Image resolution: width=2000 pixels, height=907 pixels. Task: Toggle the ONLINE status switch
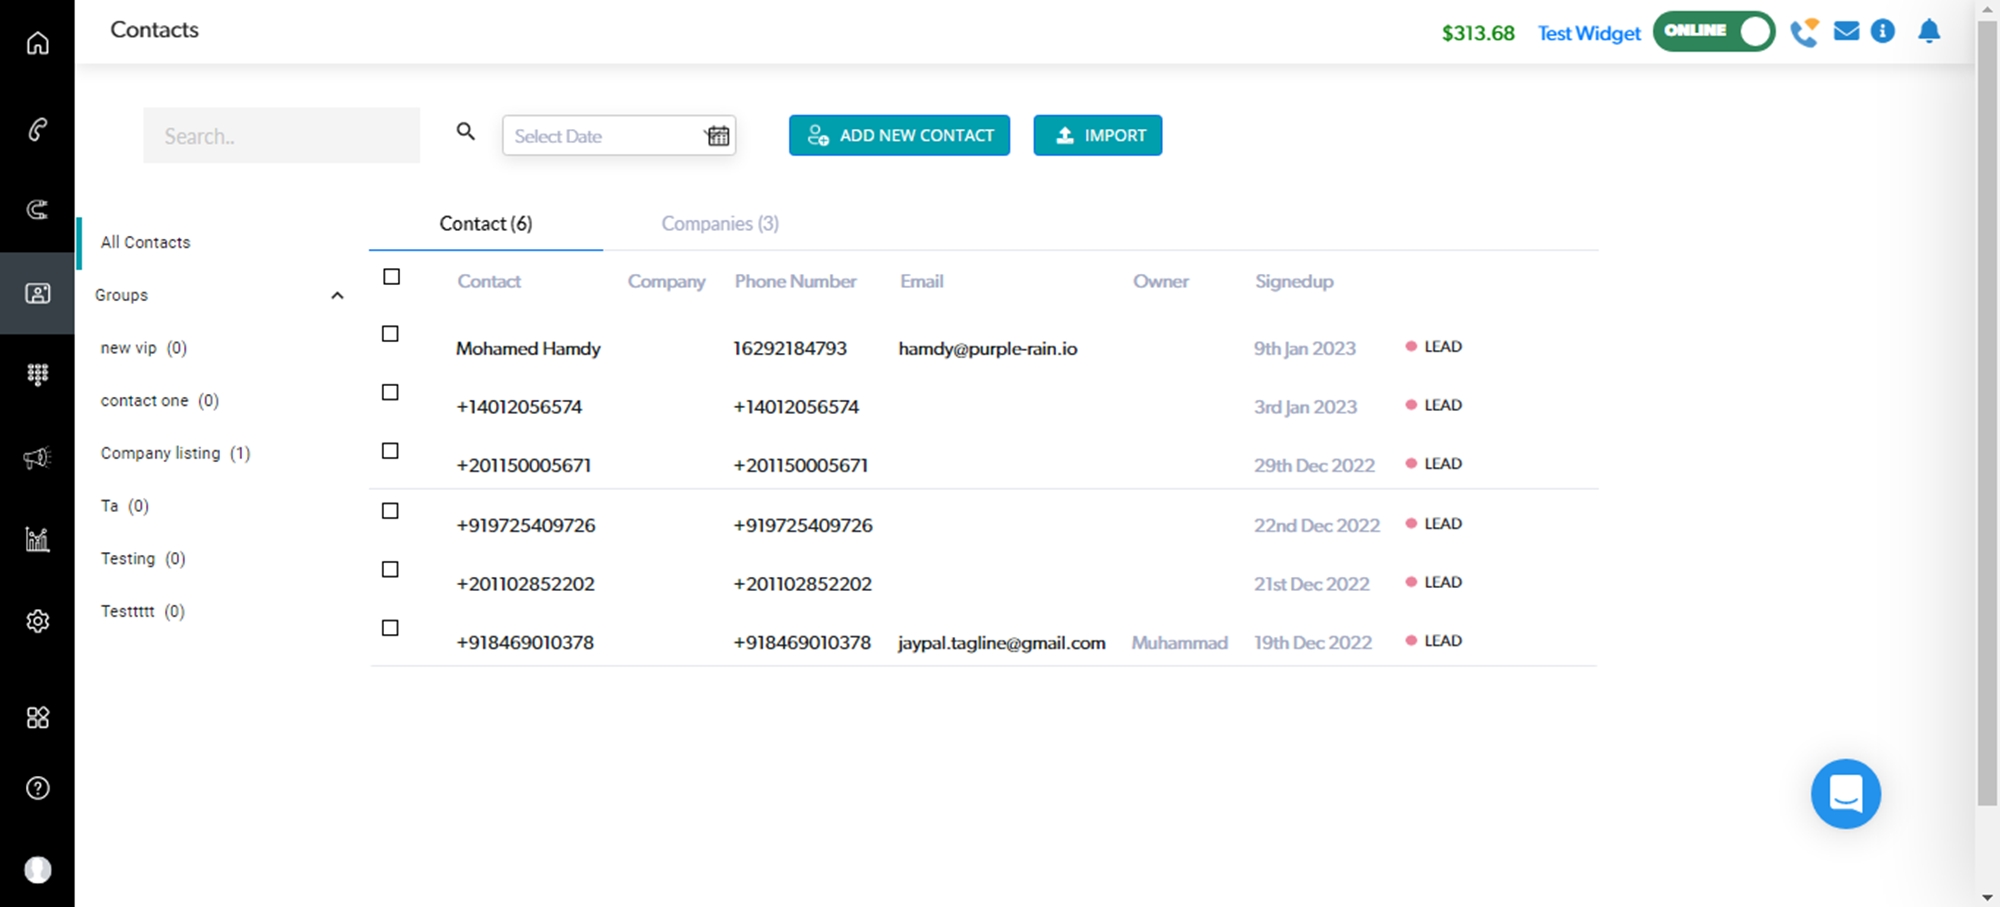coord(1713,32)
